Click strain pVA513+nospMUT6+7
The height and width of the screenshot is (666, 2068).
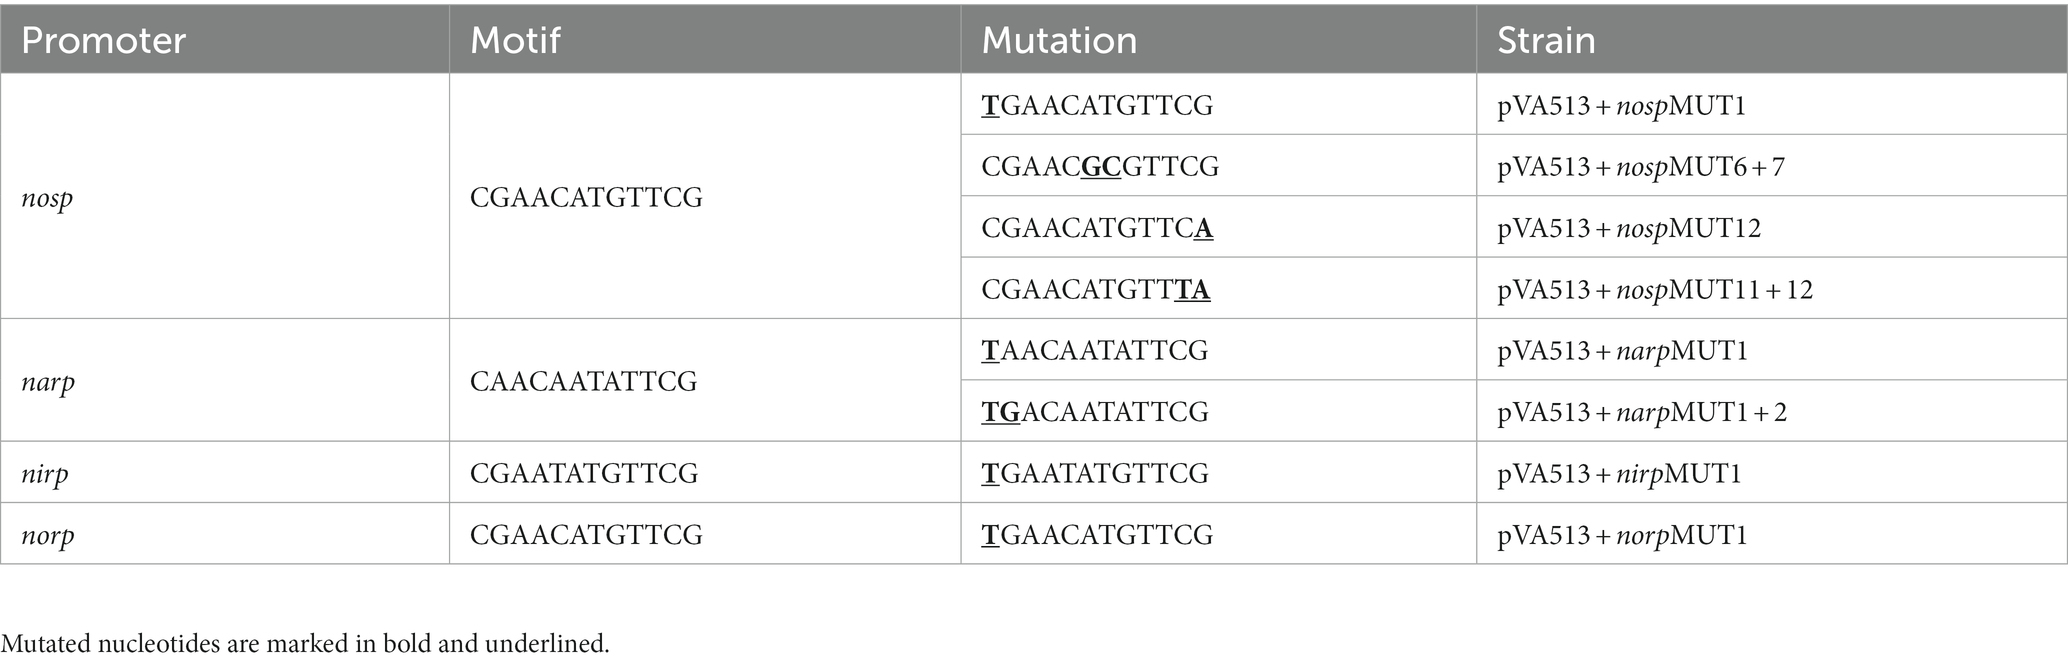(x=1641, y=166)
